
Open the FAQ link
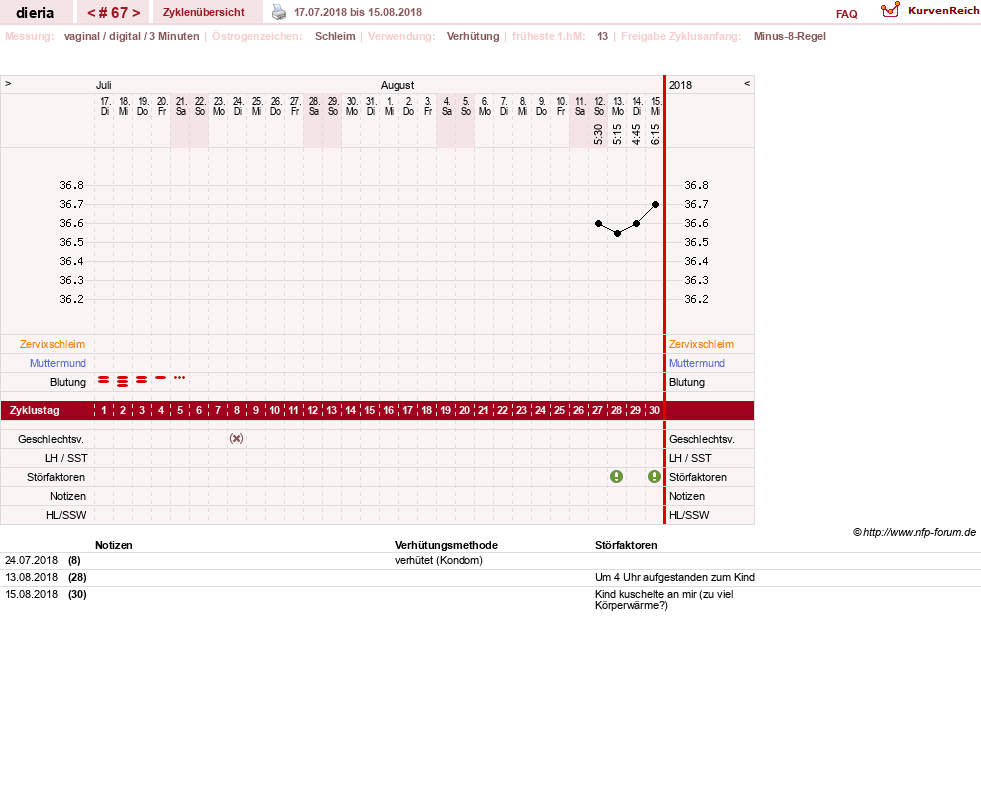[846, 14]
